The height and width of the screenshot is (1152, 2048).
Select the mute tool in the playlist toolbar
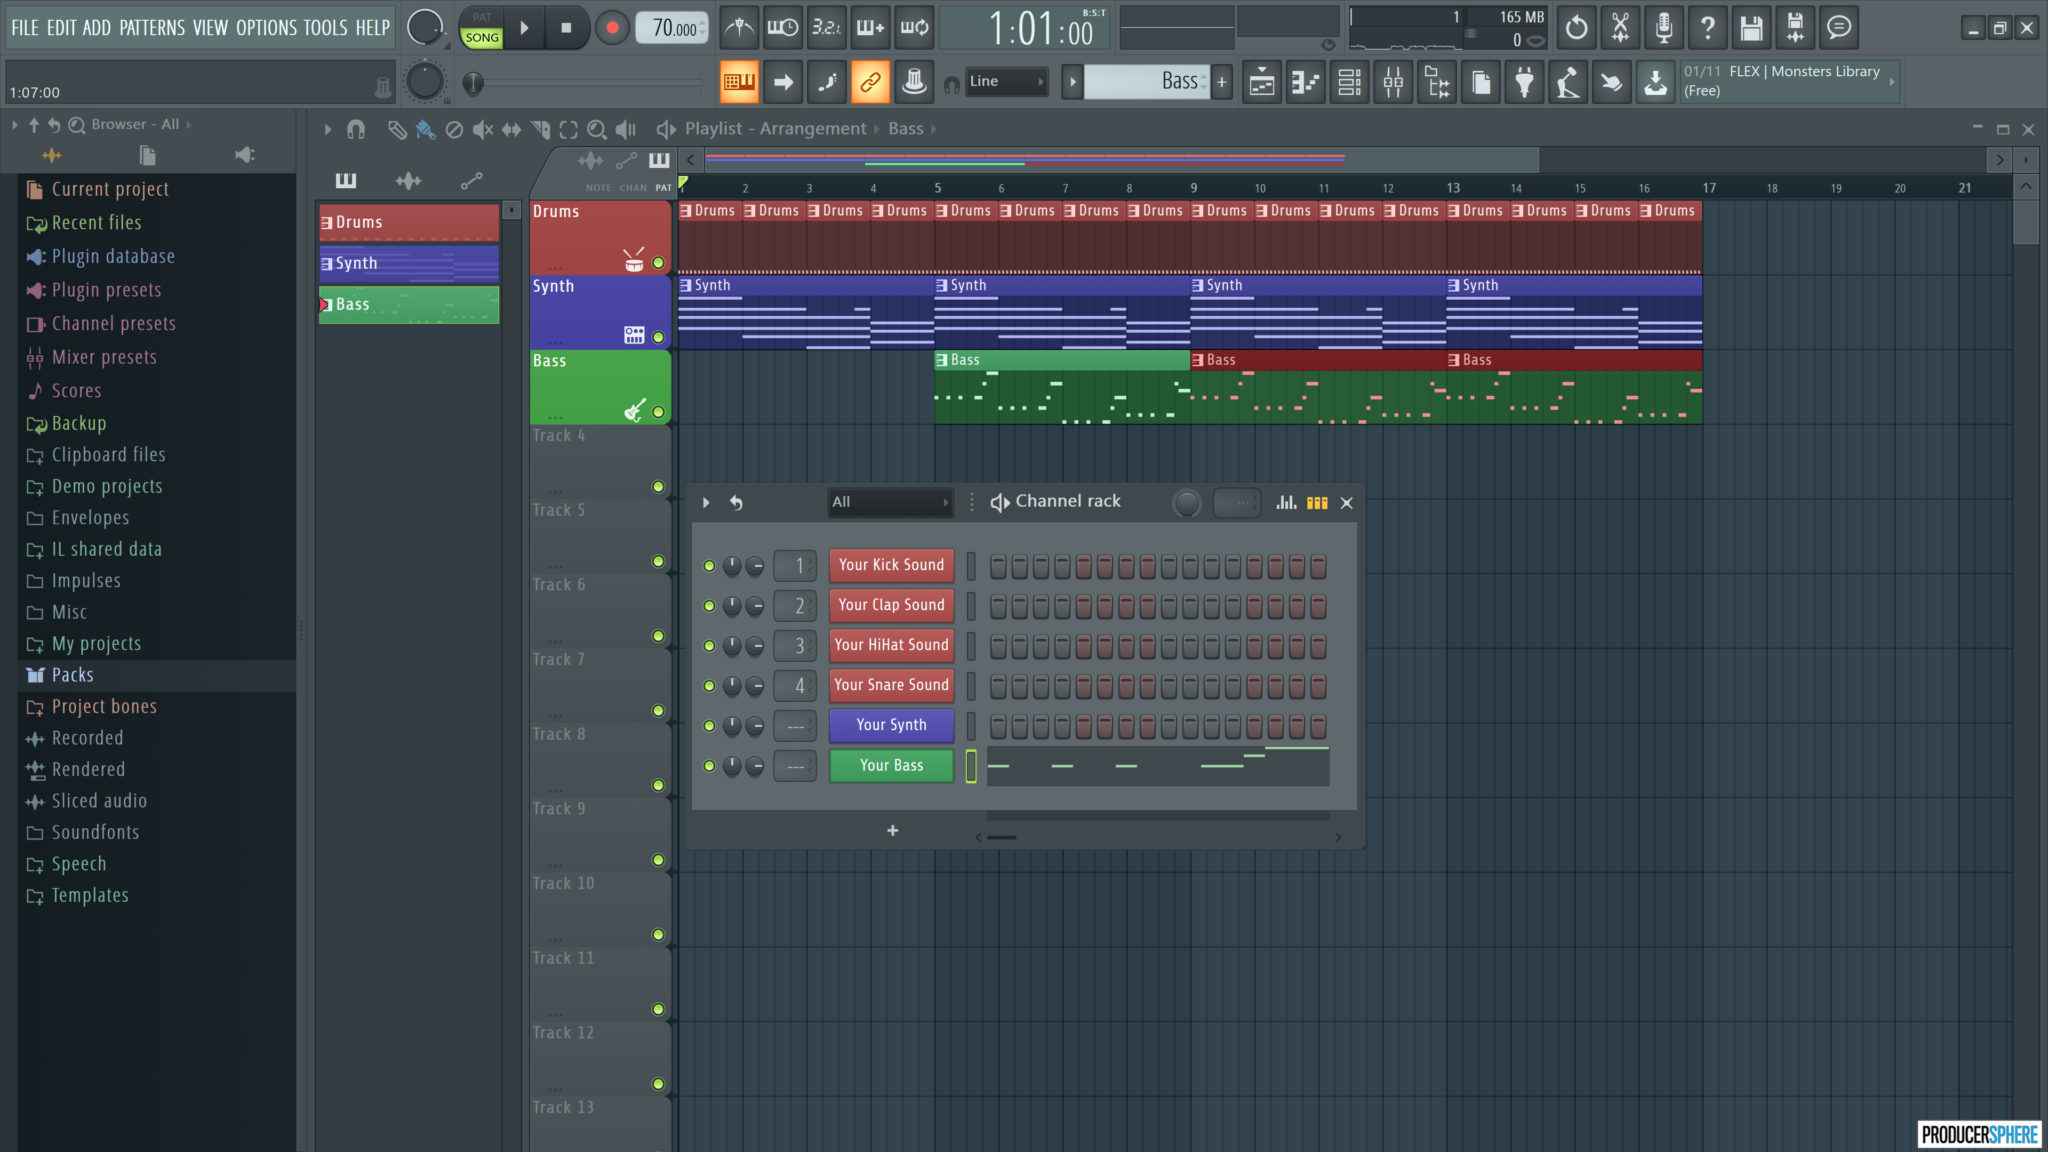(483, 129)
